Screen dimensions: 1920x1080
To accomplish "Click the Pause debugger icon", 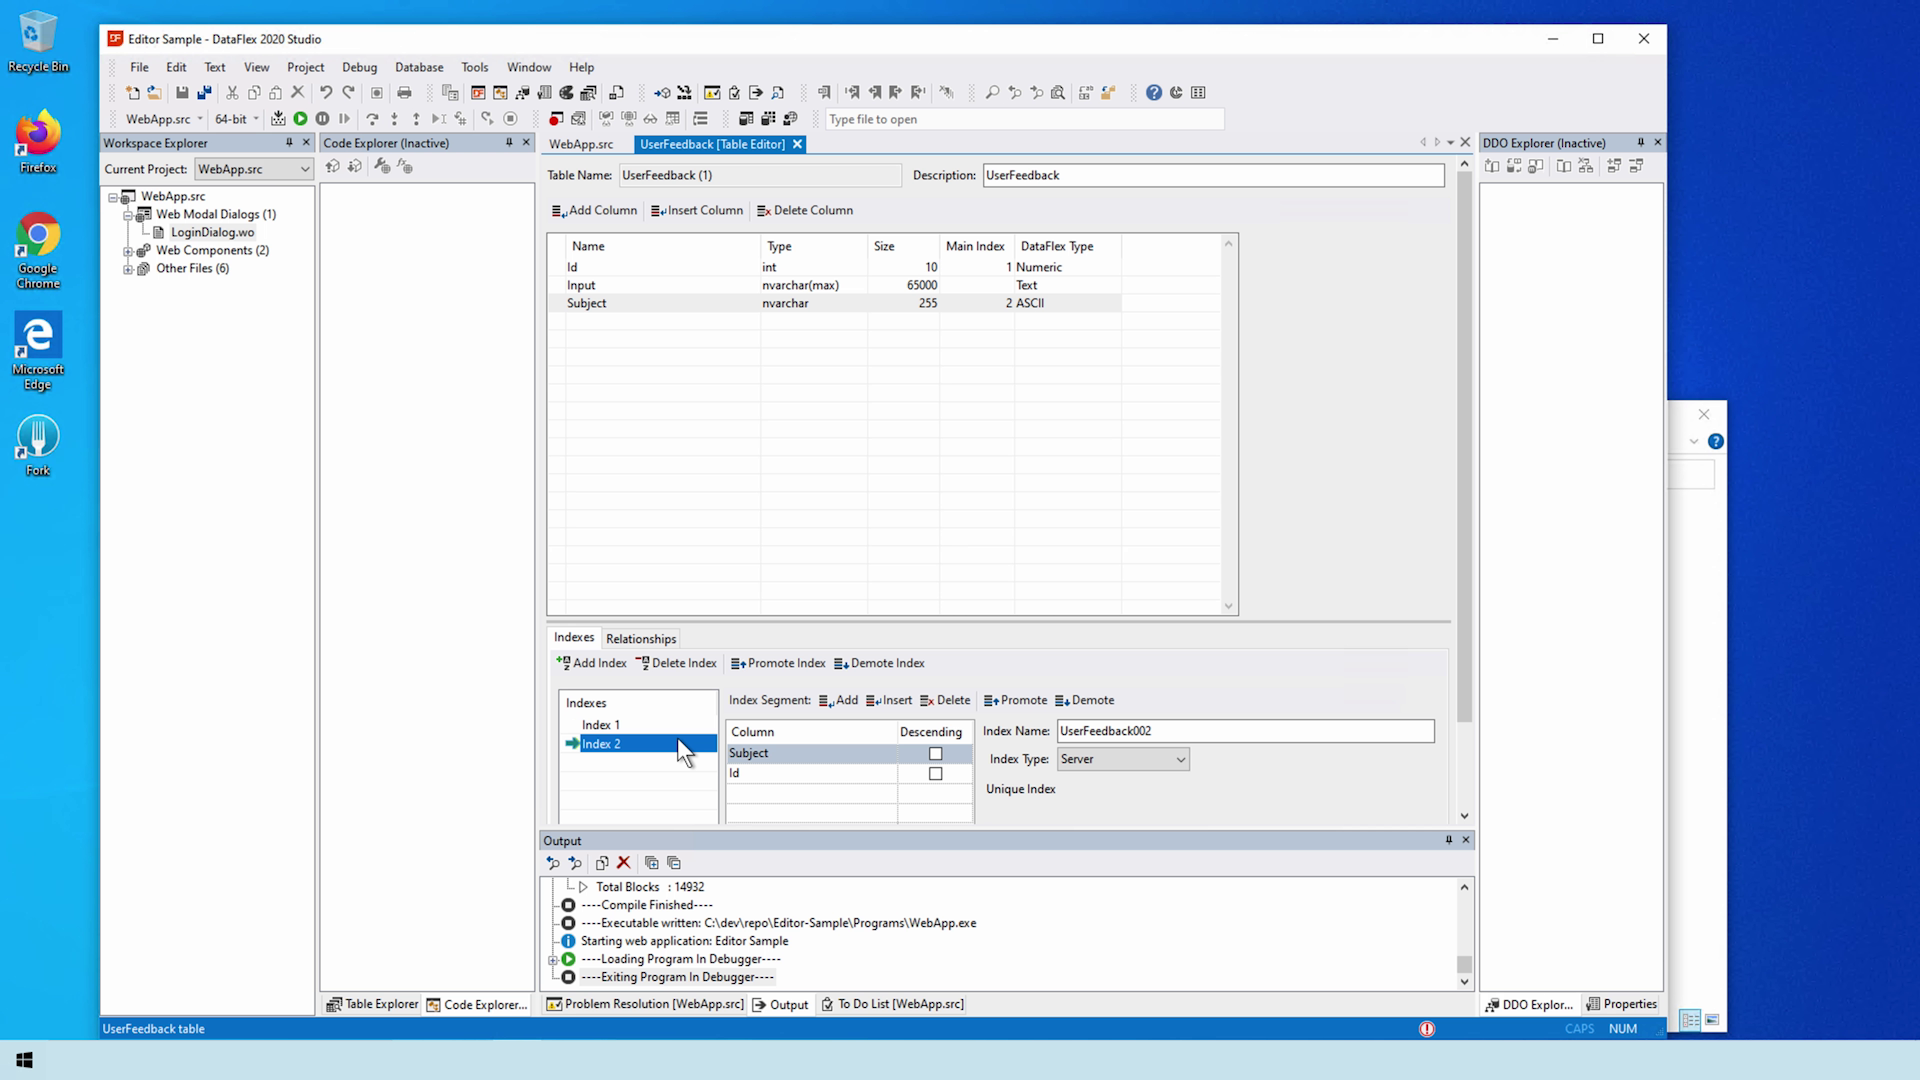I will tap(322, 118).
